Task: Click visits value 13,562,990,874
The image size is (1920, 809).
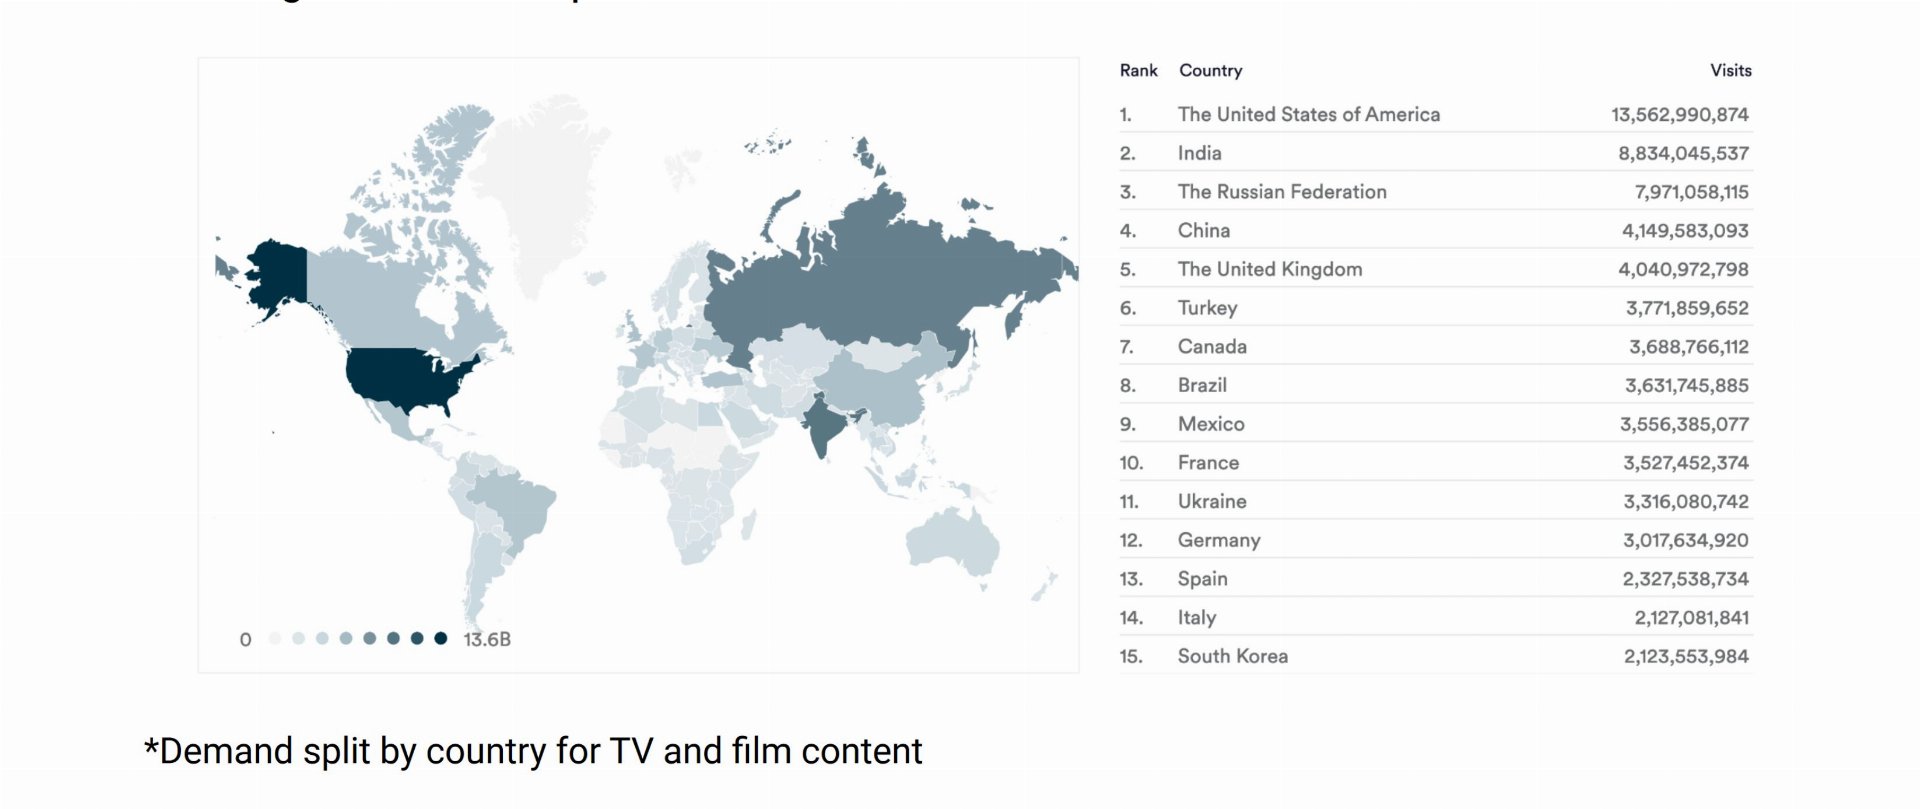Action: click(x=1680, y=115)
